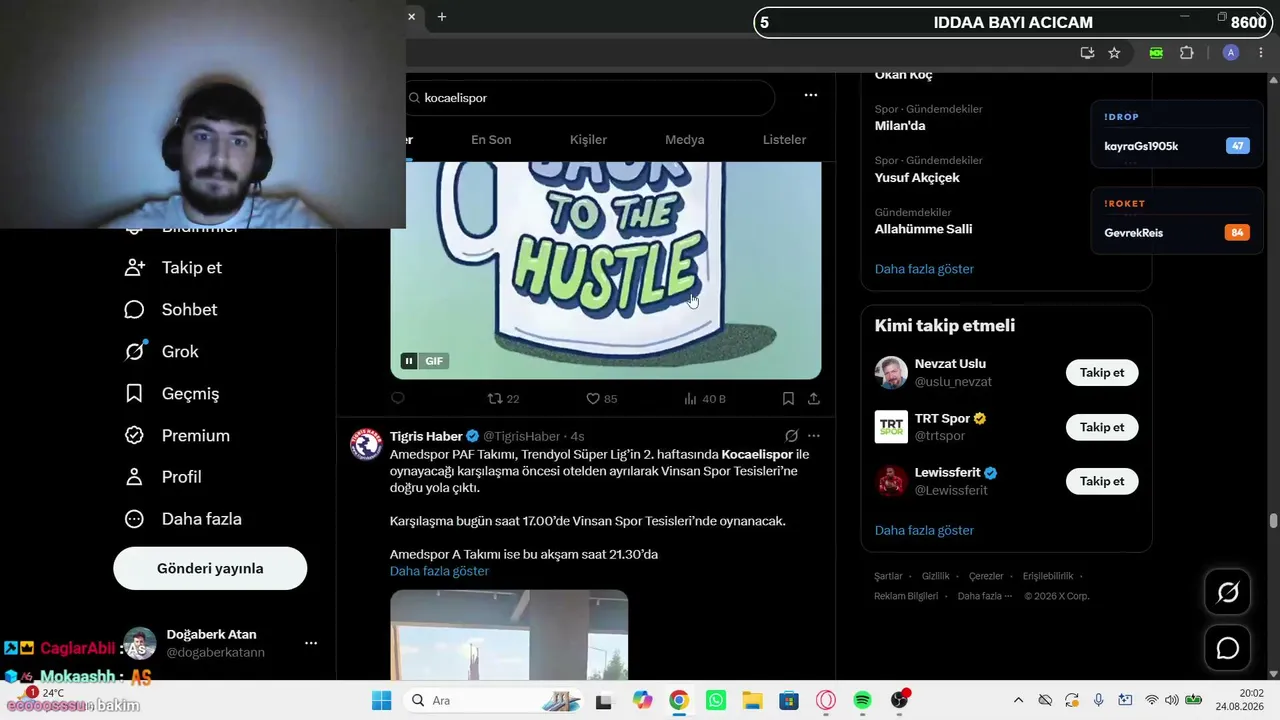Open the Chrome extensions puzzle icon
The height and width of the screenshot is (720, 1280).
click(x=1187, y=53)
